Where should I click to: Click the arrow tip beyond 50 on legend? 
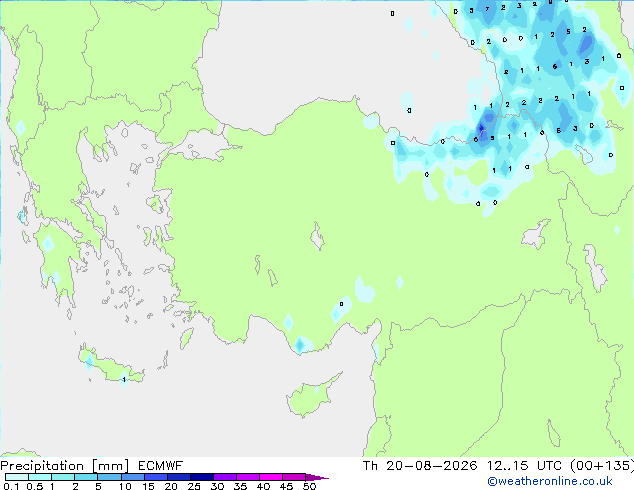tap(317, 477)
